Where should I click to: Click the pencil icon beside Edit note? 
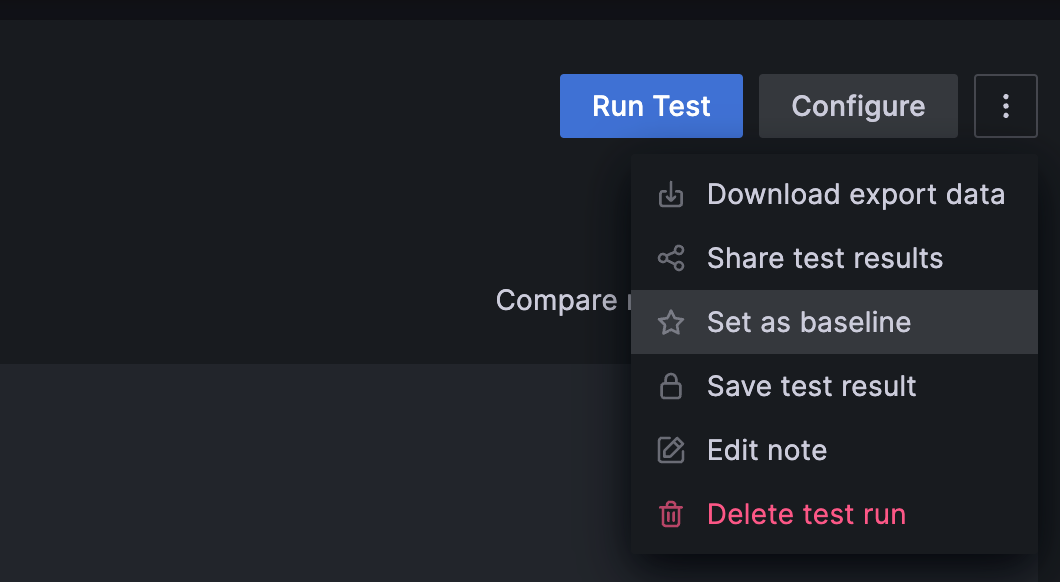coord(671,450)
